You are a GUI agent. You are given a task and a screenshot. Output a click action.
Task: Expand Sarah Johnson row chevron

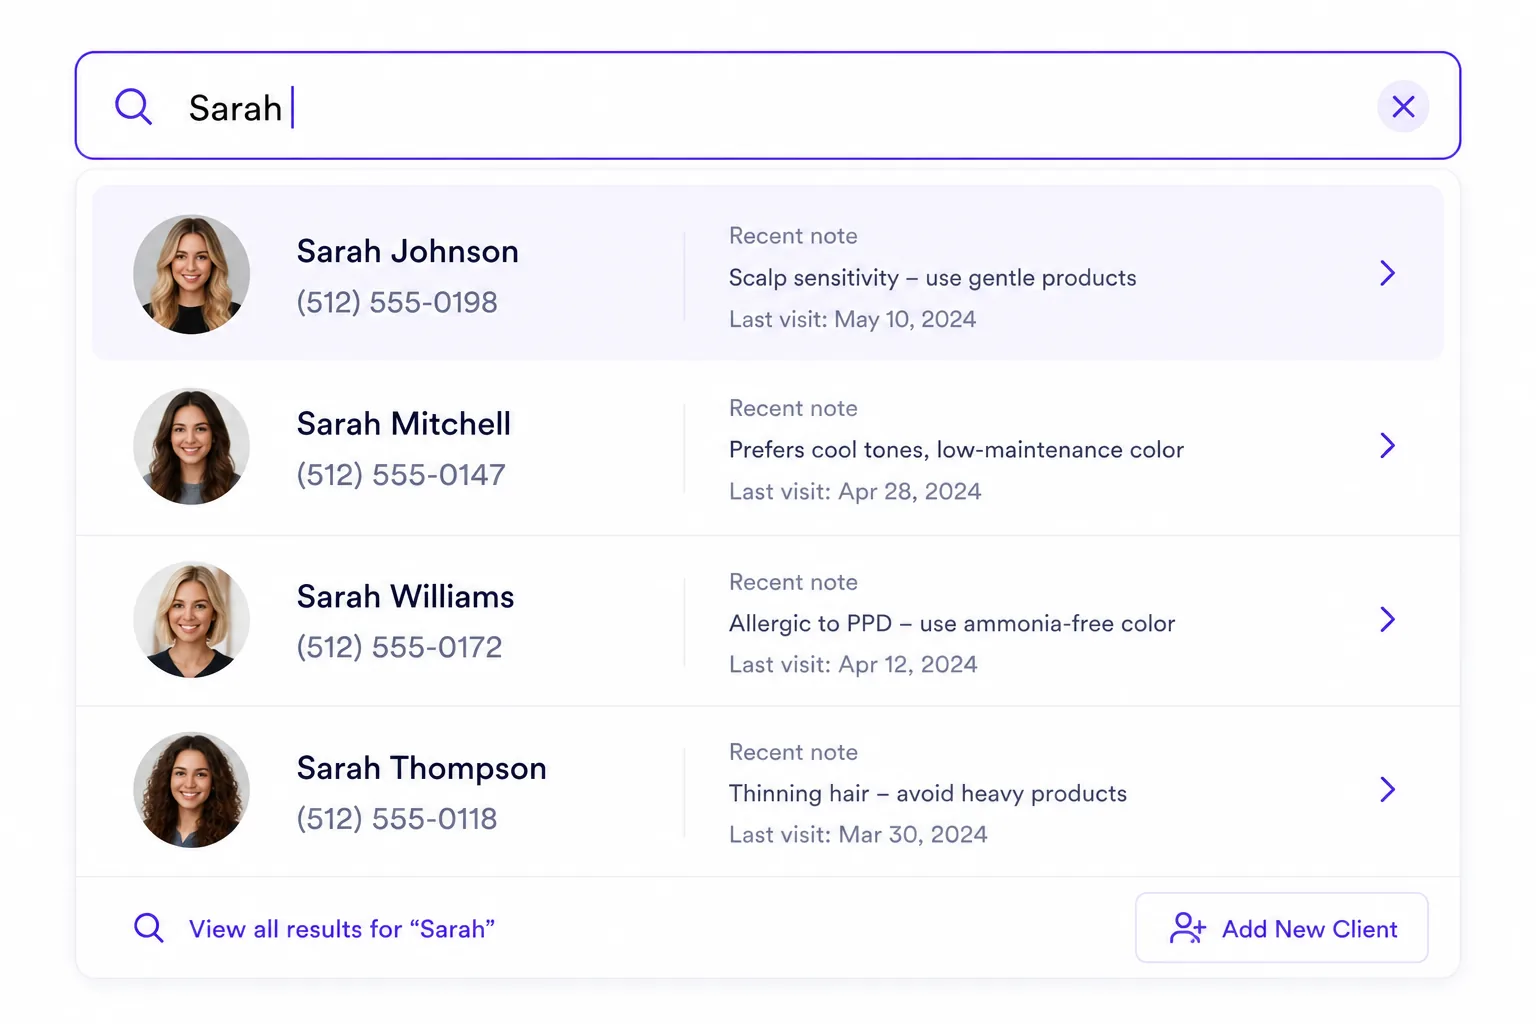pyautogui.click(x=1387, y=273)
